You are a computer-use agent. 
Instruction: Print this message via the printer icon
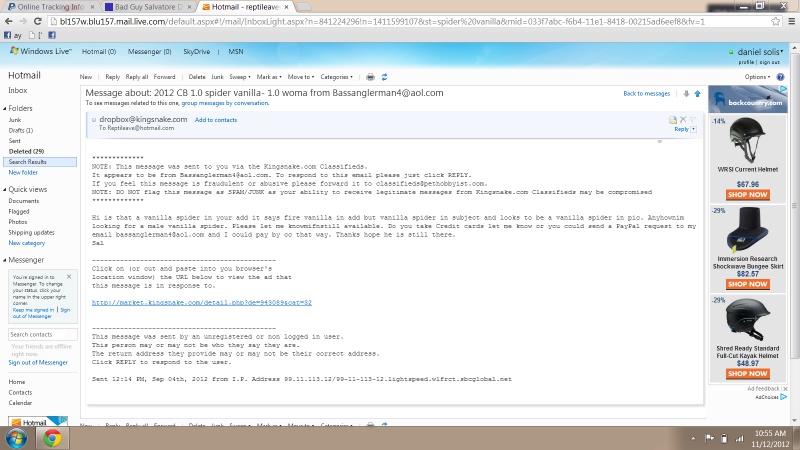(x=370, y=77)
